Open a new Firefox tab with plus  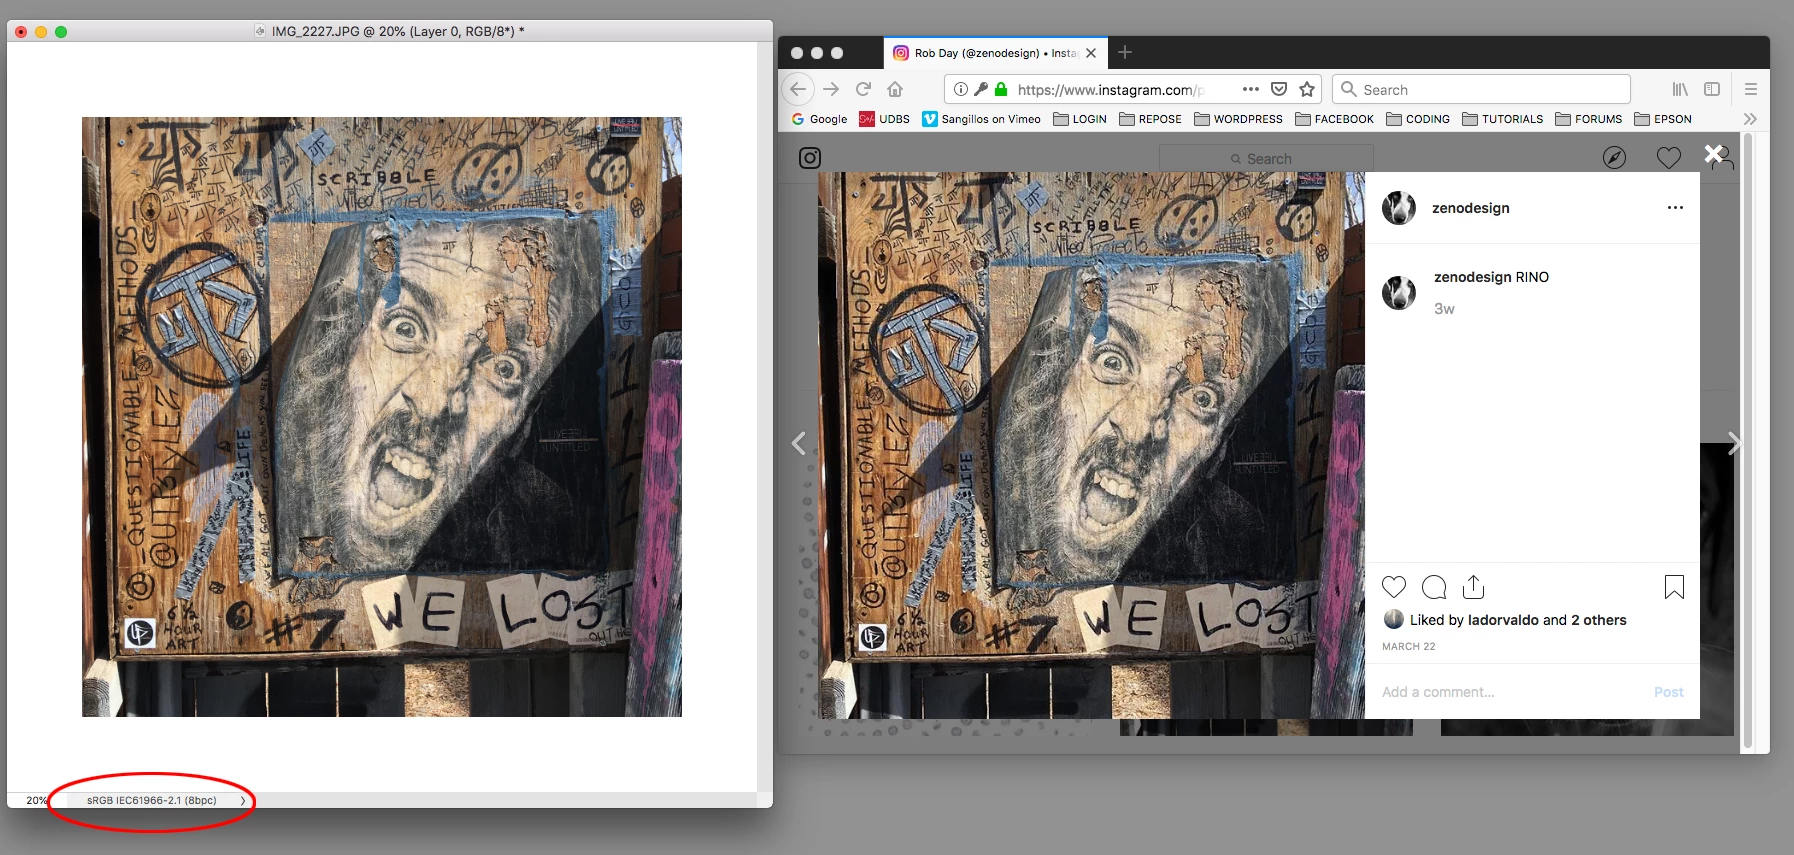[x=1125, y=52]
